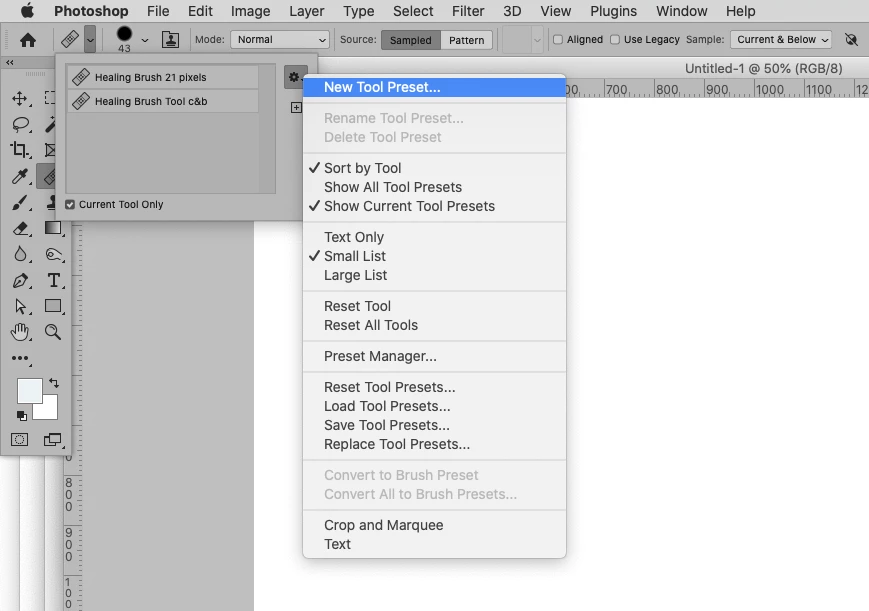
Task: Select the Pen tool
Action: [20, 281]
